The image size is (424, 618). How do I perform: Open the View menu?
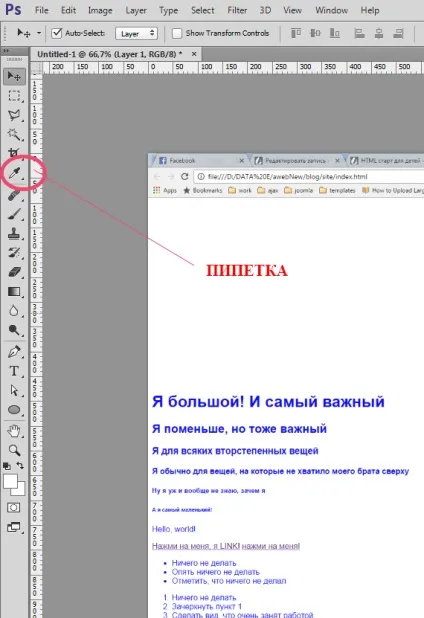292,10
